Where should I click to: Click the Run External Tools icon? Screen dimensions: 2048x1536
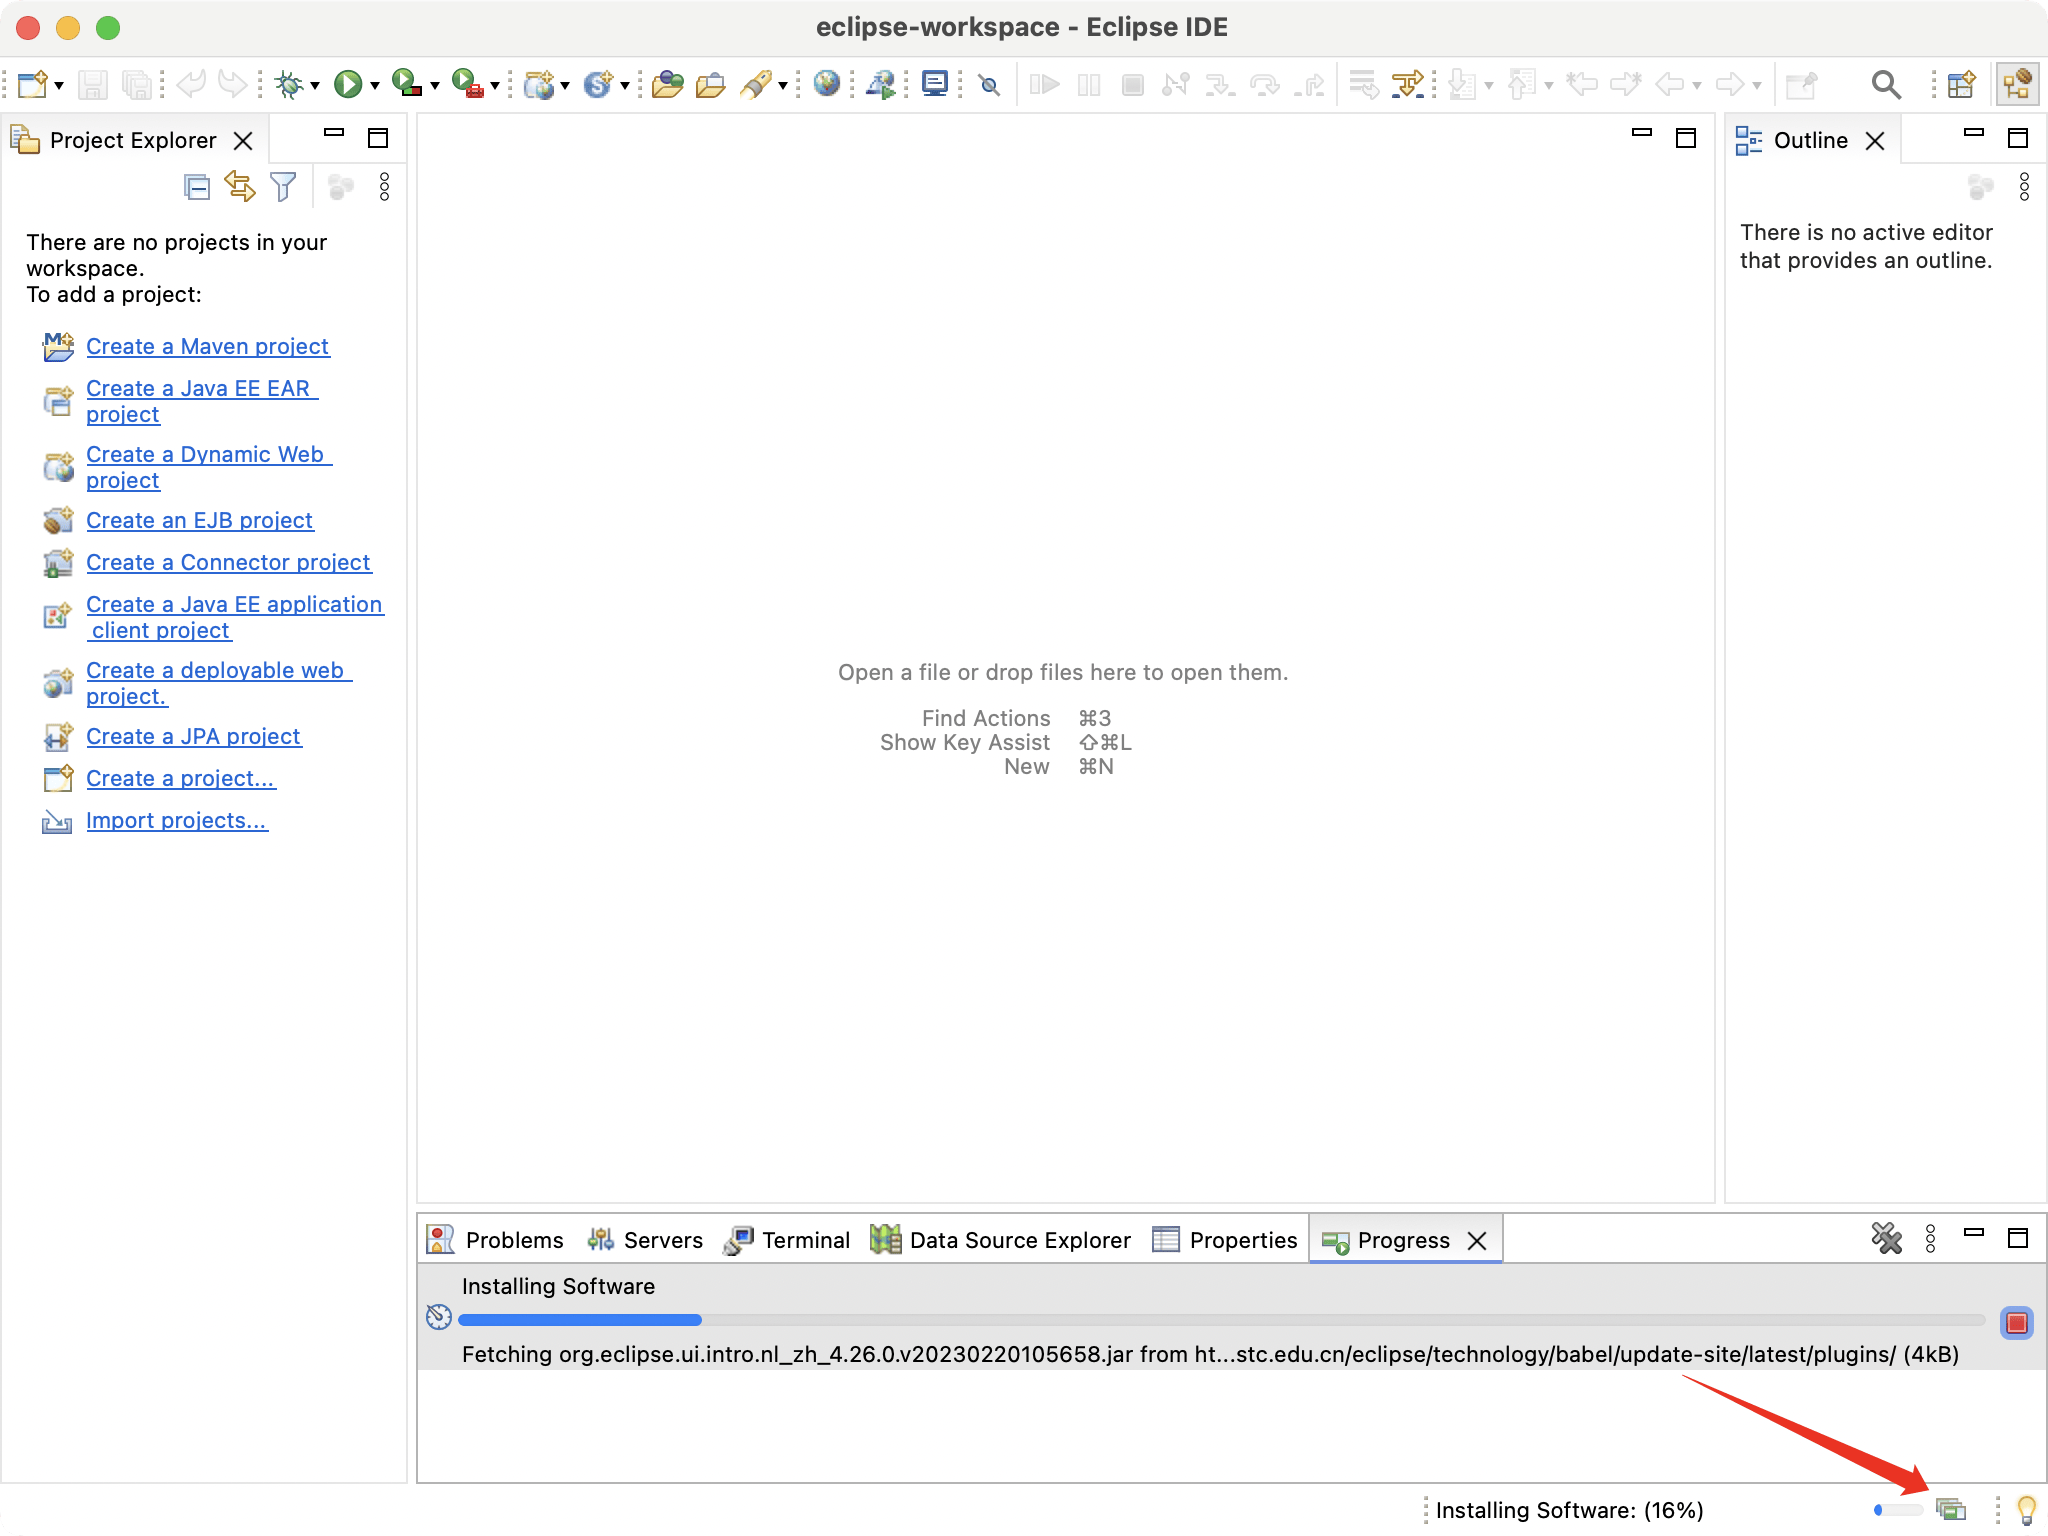click(466, 84)
